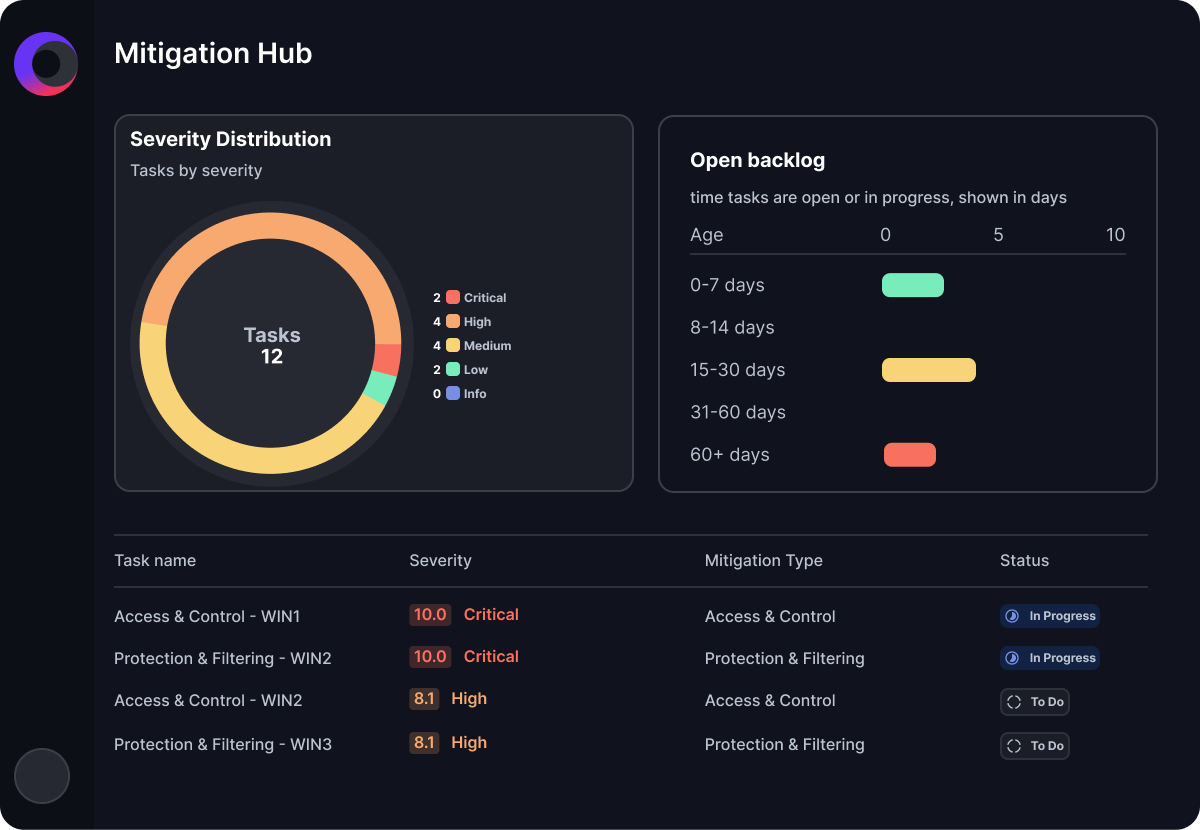
Task: Click the 8.1 score for Protection & Filtering - WIN3
Action: (x=424, y=743)
